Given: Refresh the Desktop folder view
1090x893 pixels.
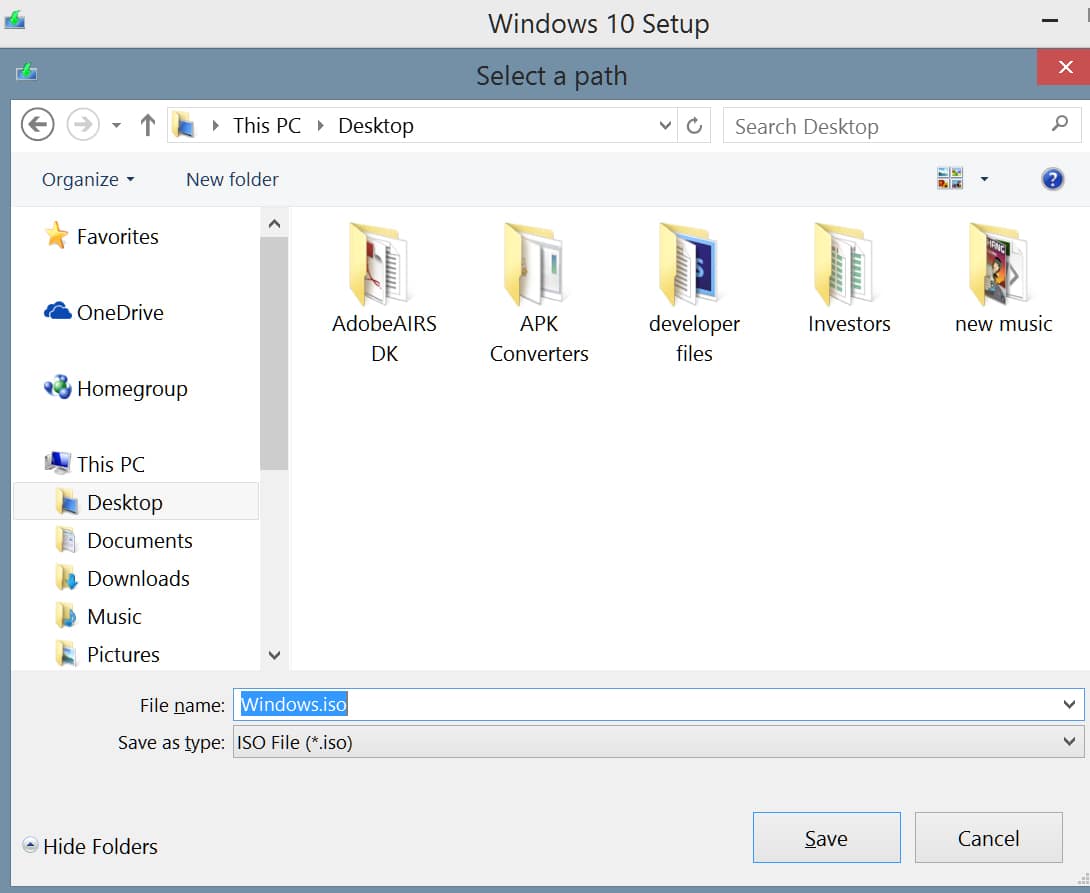Looking at the screenshot, I should [694, 126].
